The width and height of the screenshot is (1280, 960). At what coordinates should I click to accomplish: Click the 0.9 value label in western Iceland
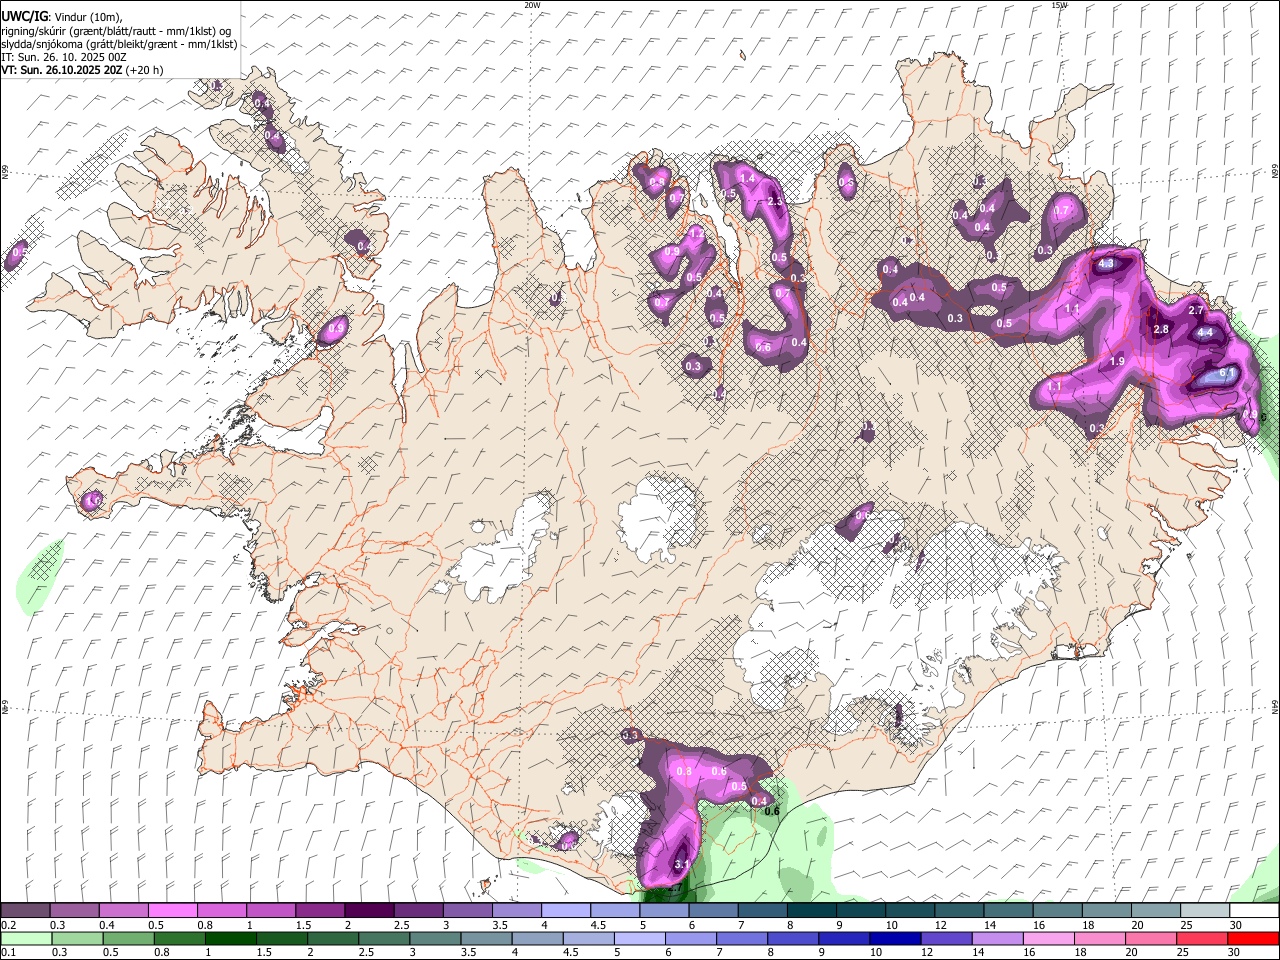coord(337,327)
